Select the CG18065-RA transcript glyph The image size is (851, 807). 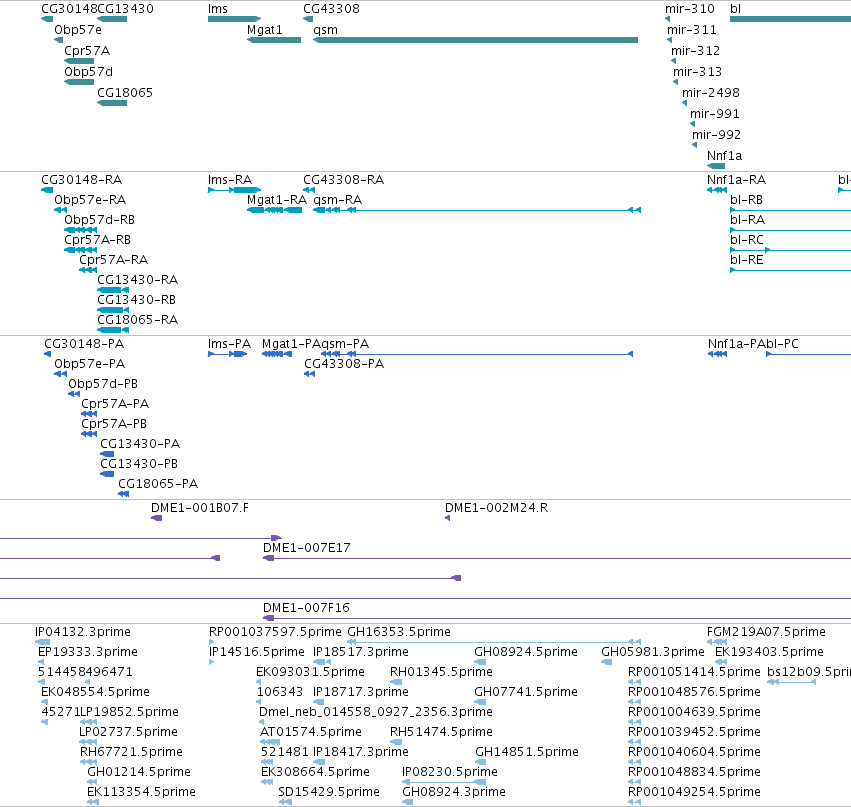point(113,330)
